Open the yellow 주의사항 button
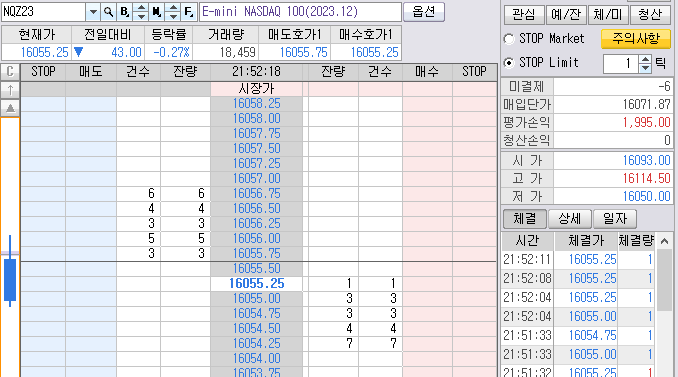 [636, 39]
